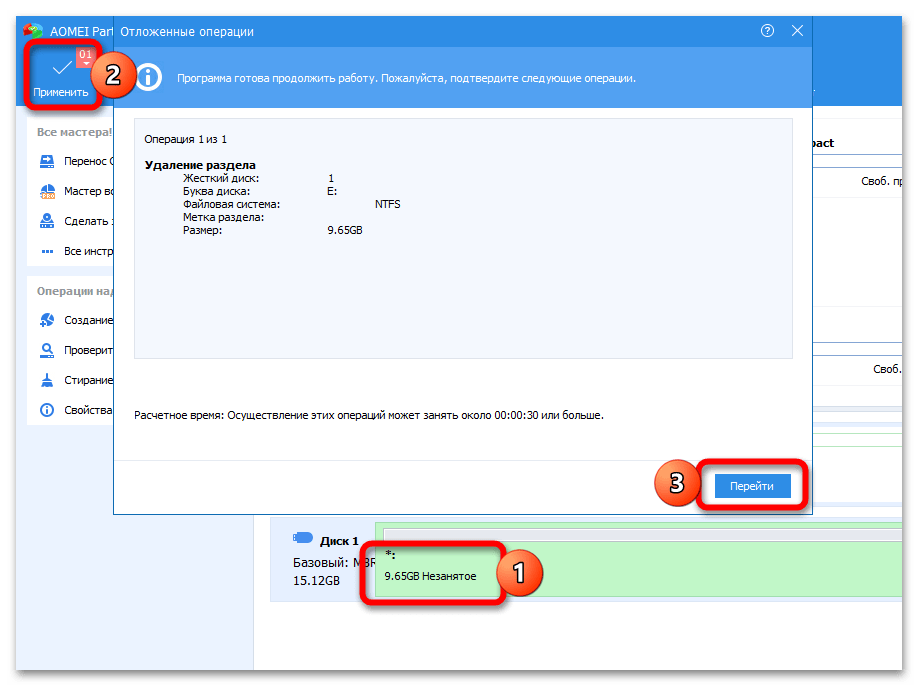The image size is (918, 686).
Task: Click the Перейти button
Action: click(x=752, y=486)
